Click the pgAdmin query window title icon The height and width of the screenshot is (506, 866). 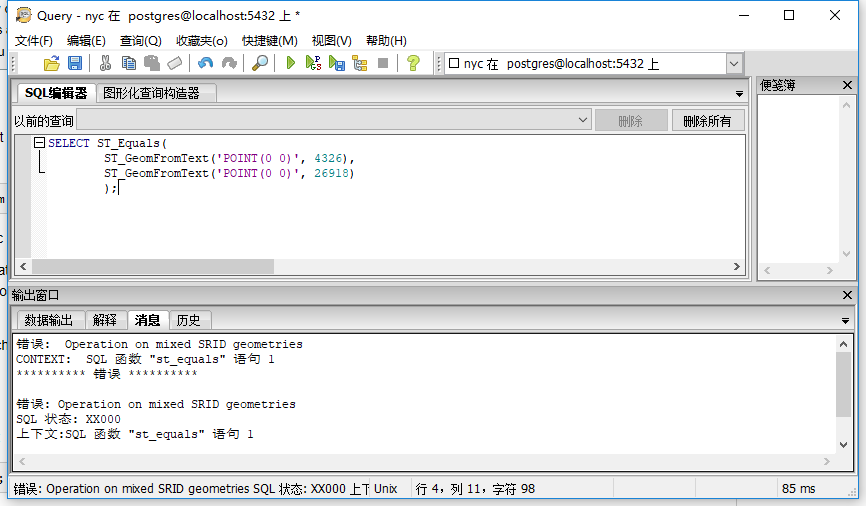pos(24,15)
